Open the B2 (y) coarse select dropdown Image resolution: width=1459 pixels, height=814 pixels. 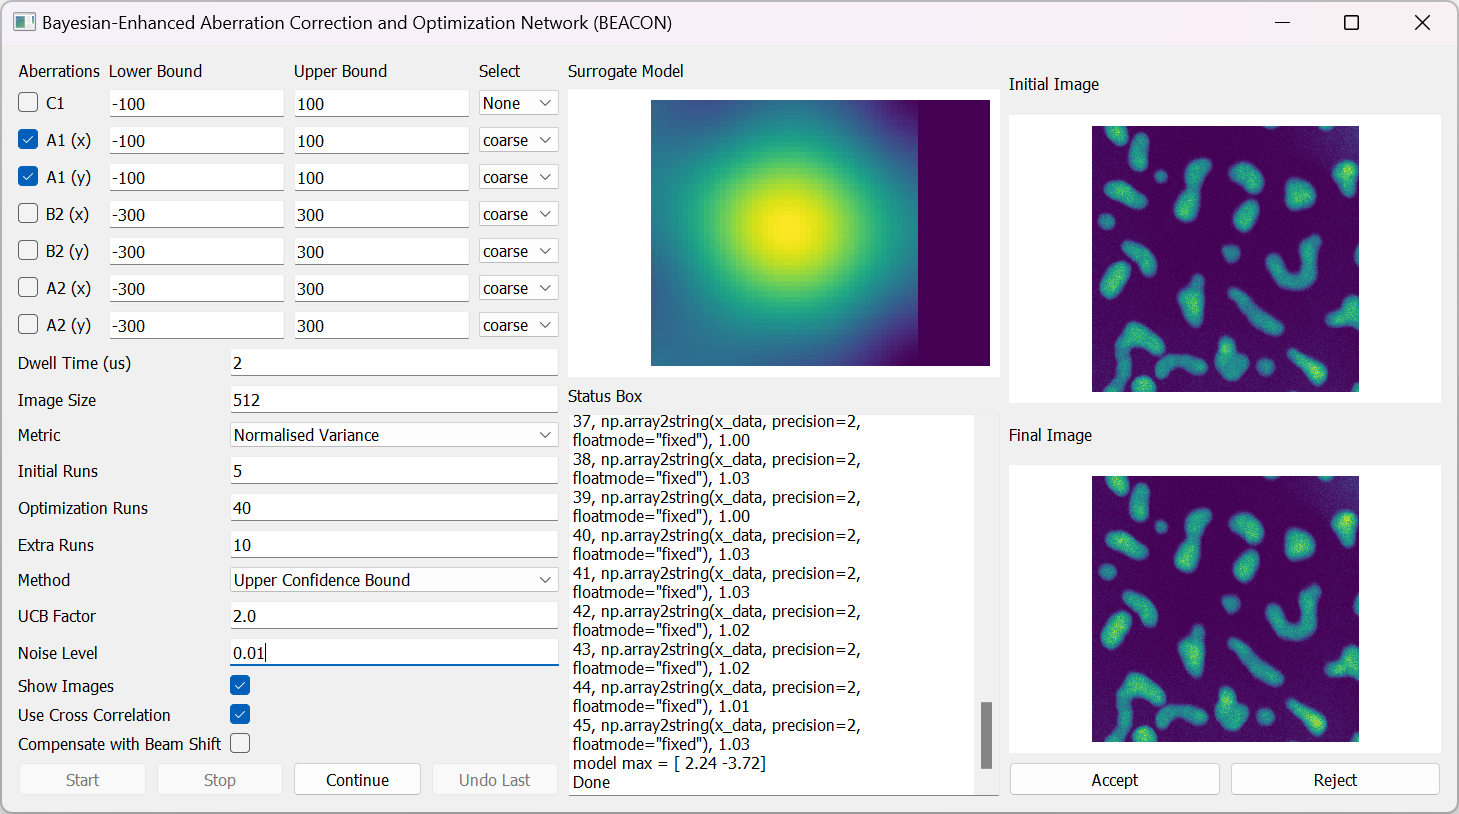[x=518, y=251]
